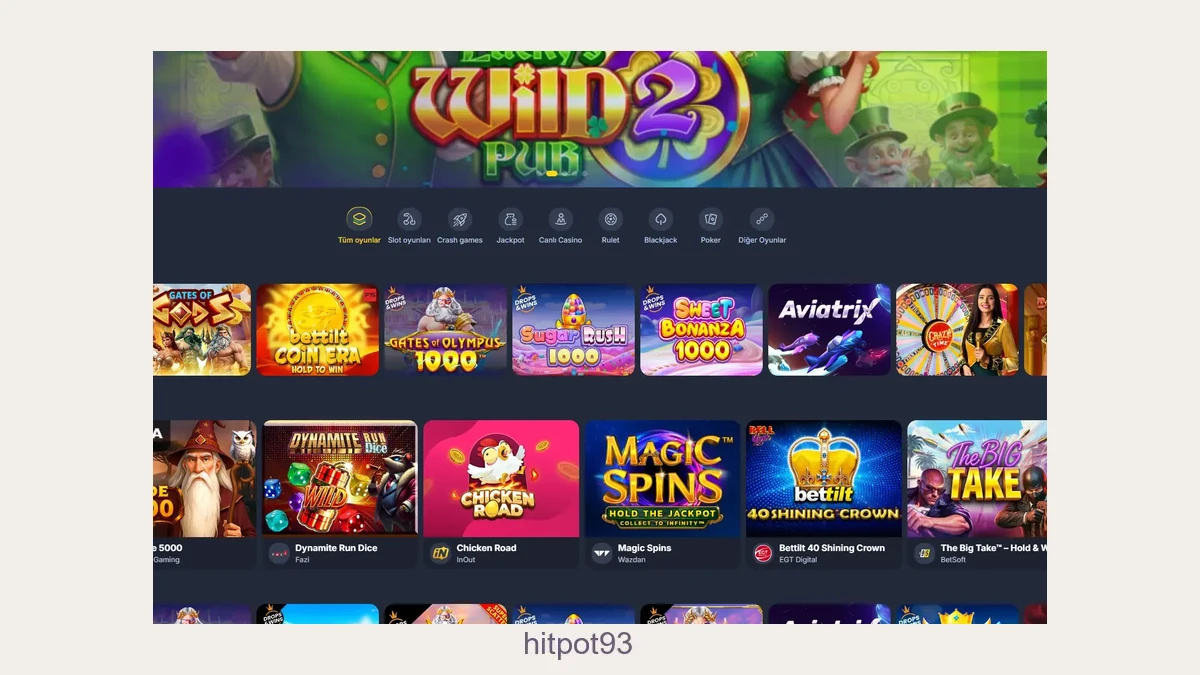Screen dimensions: 1200x675
Task: Open the Canlı Casino category icon
Action: (560, 219)
